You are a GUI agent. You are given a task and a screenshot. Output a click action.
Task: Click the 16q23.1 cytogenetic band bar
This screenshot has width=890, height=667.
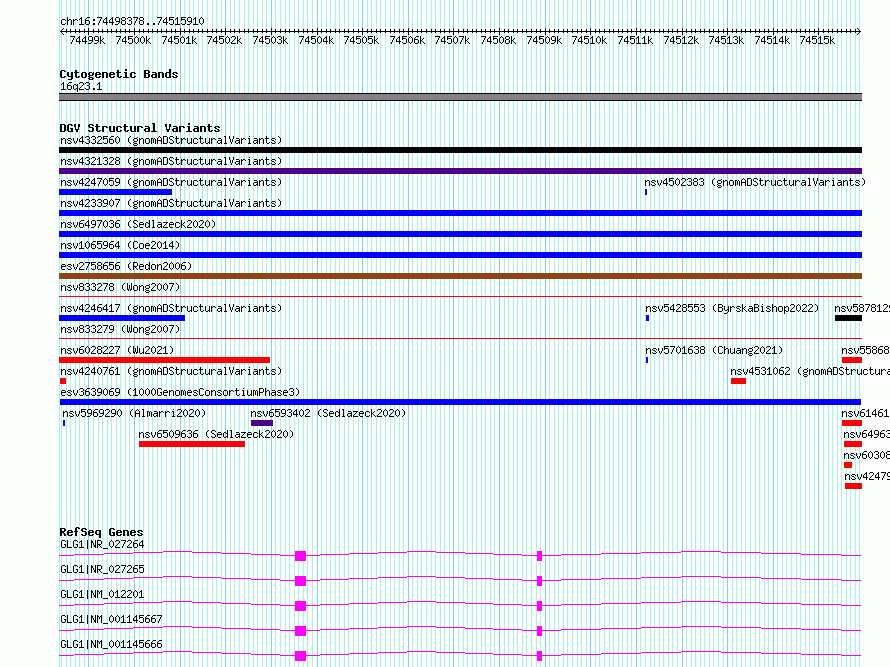point(460,97)
